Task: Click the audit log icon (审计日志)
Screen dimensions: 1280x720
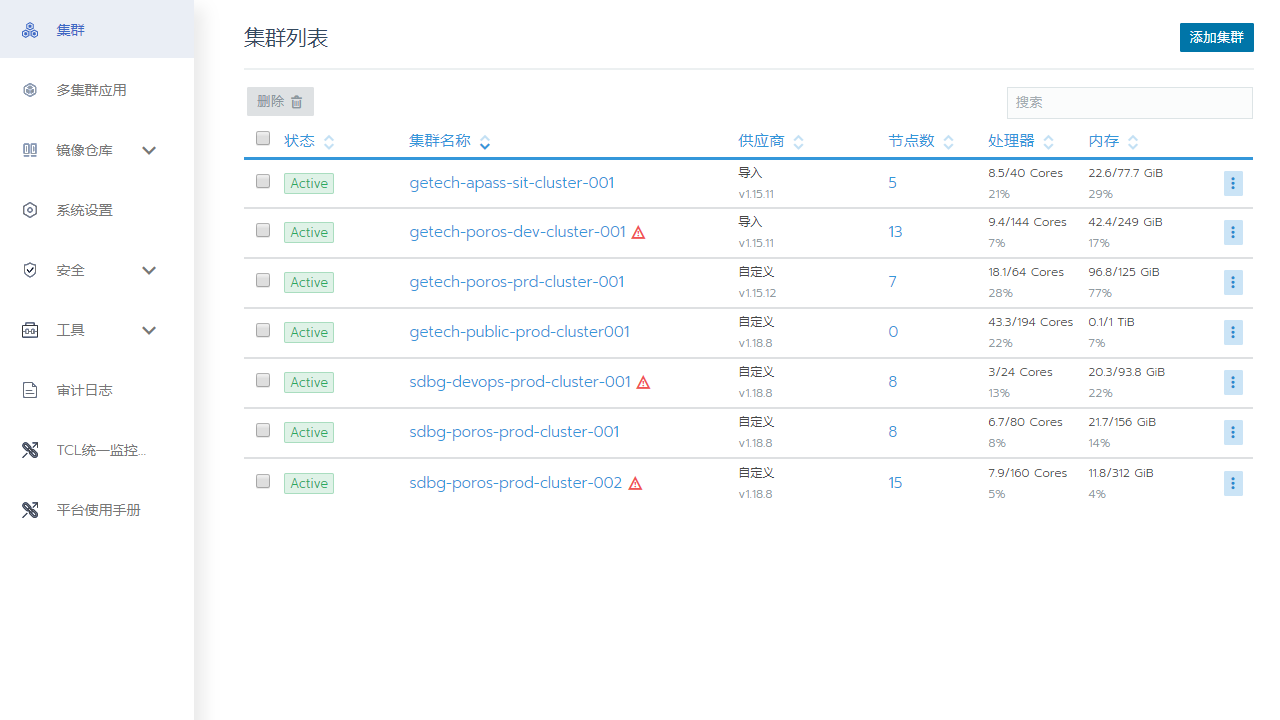Action: point(30,390)
